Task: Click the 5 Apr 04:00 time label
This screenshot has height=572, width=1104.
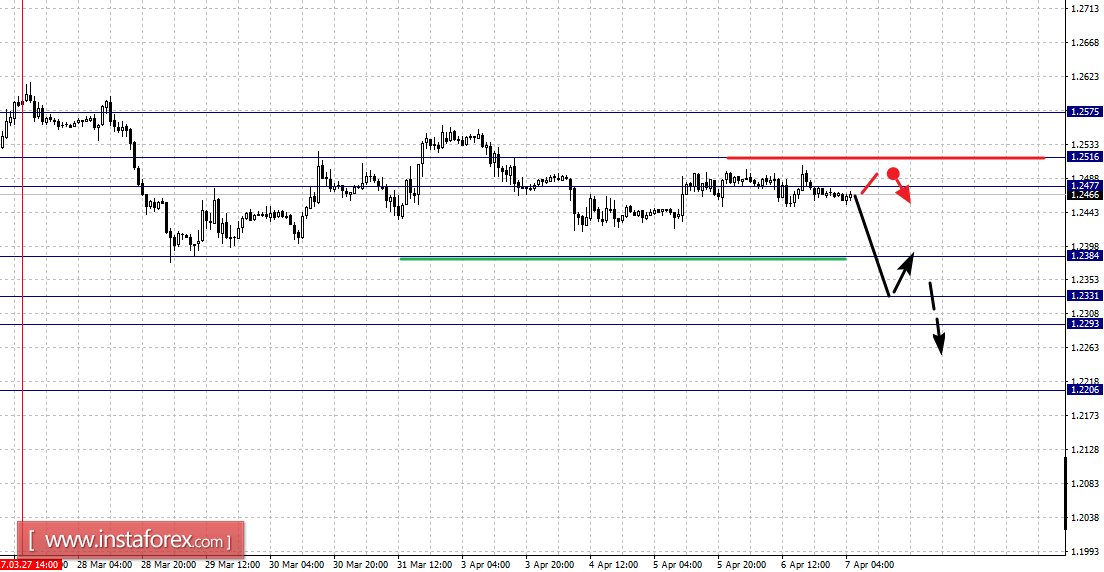Action: click(678, 565)
